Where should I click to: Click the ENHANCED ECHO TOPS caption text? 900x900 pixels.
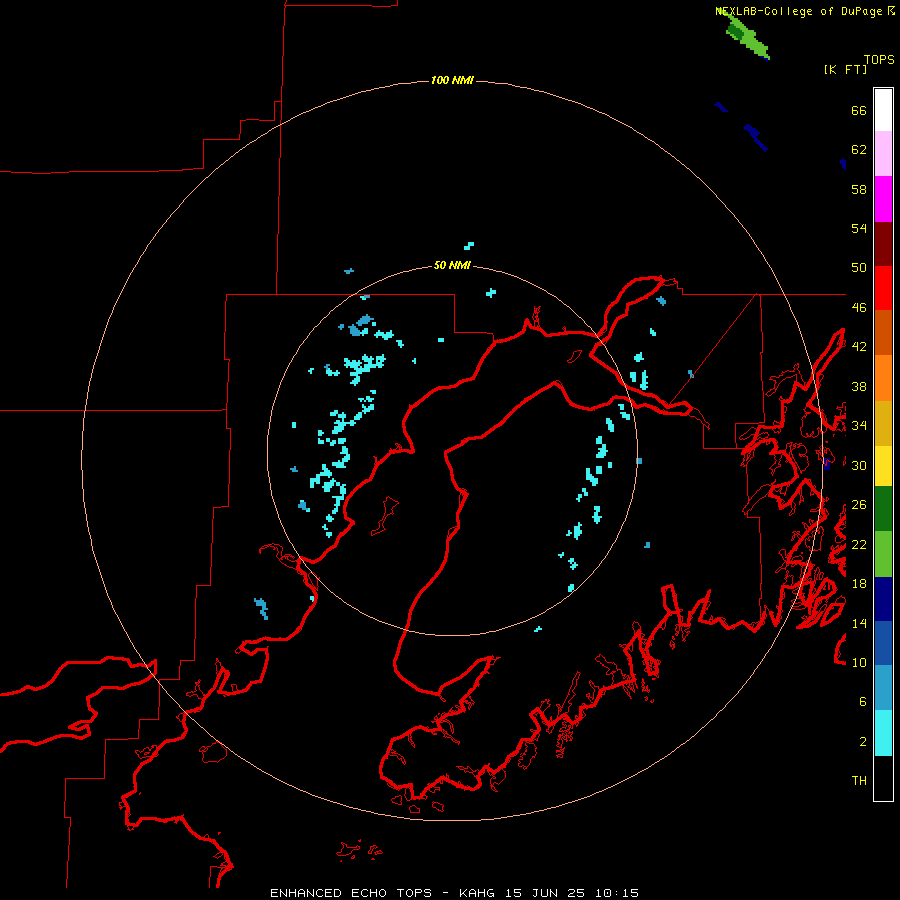pos(351,893)
